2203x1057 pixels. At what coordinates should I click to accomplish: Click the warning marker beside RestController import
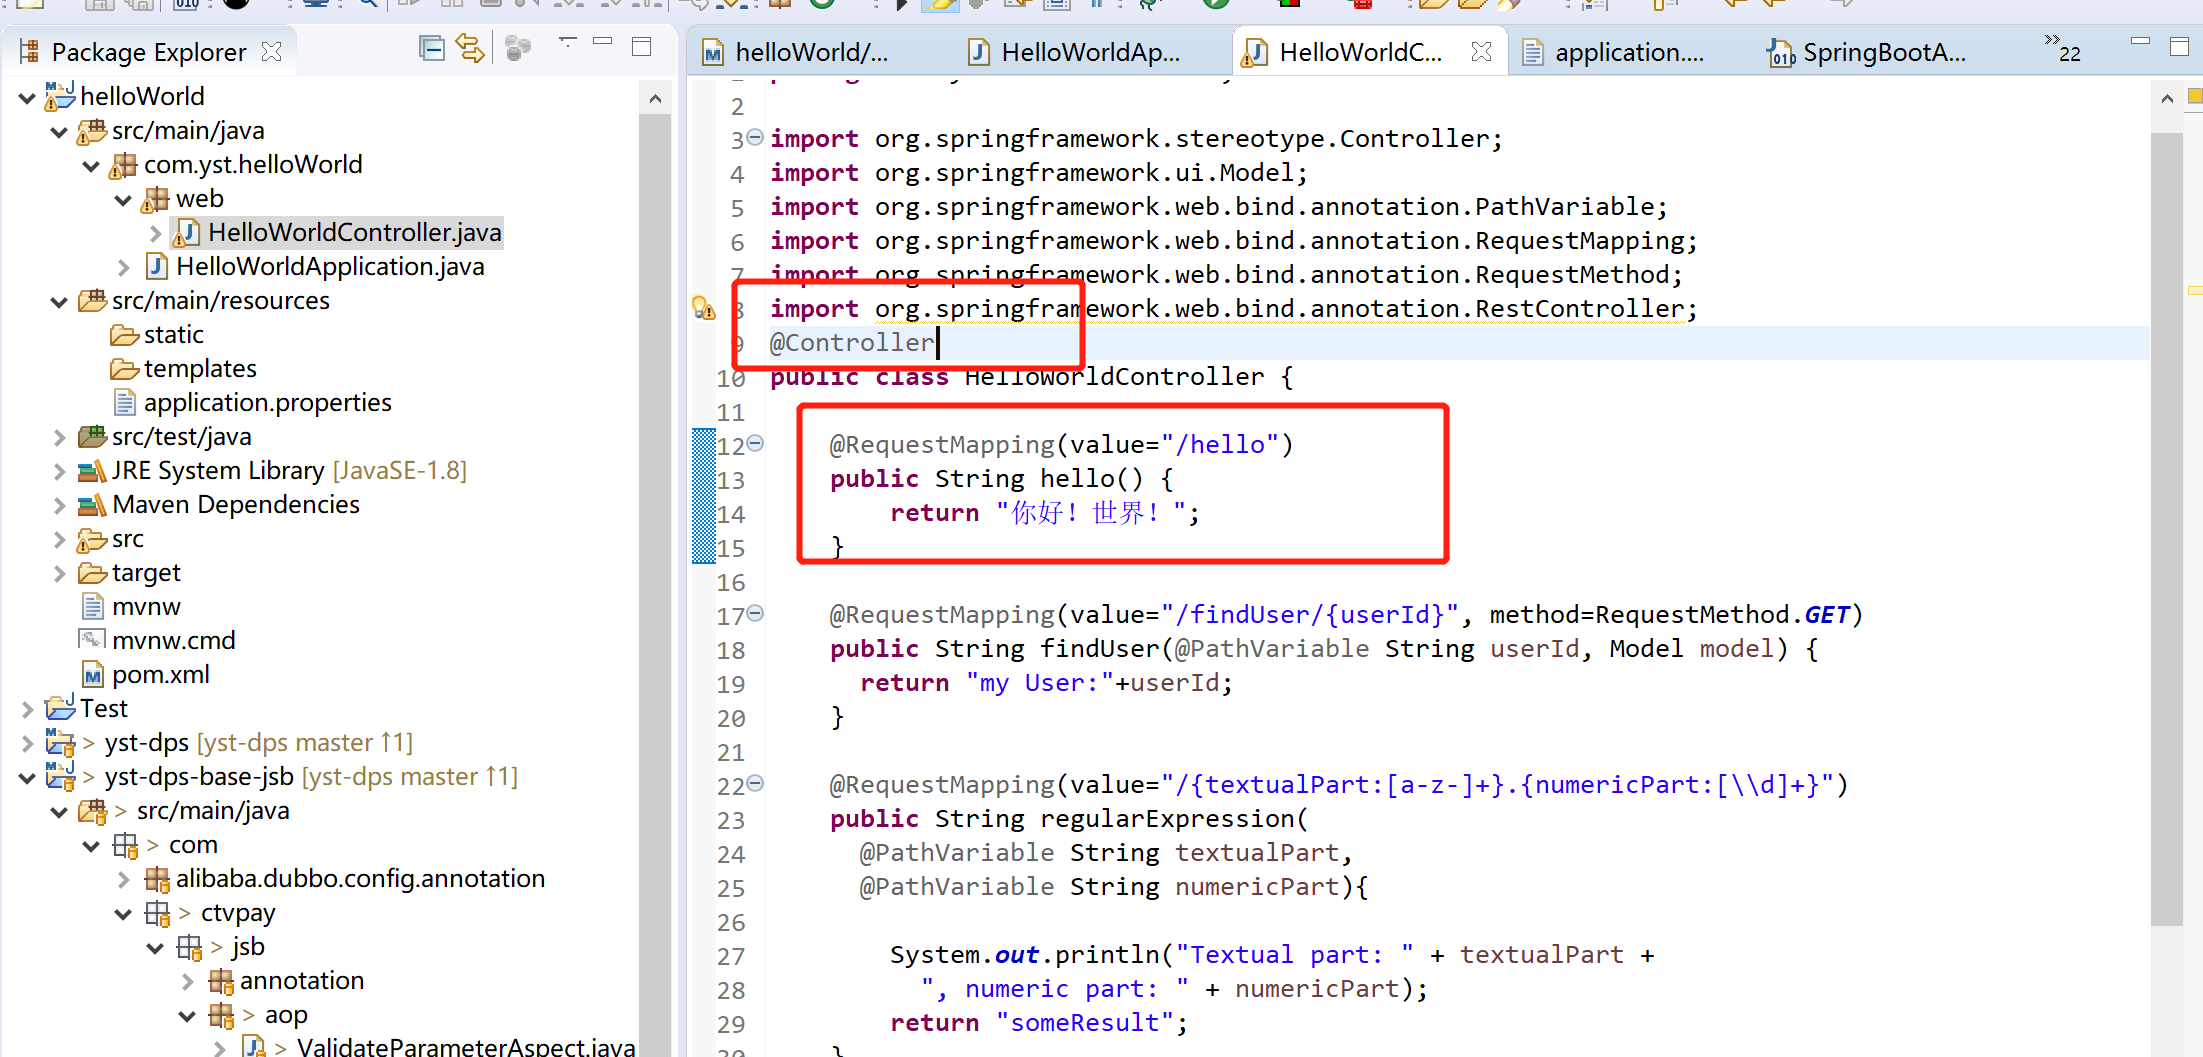[704, 308]
